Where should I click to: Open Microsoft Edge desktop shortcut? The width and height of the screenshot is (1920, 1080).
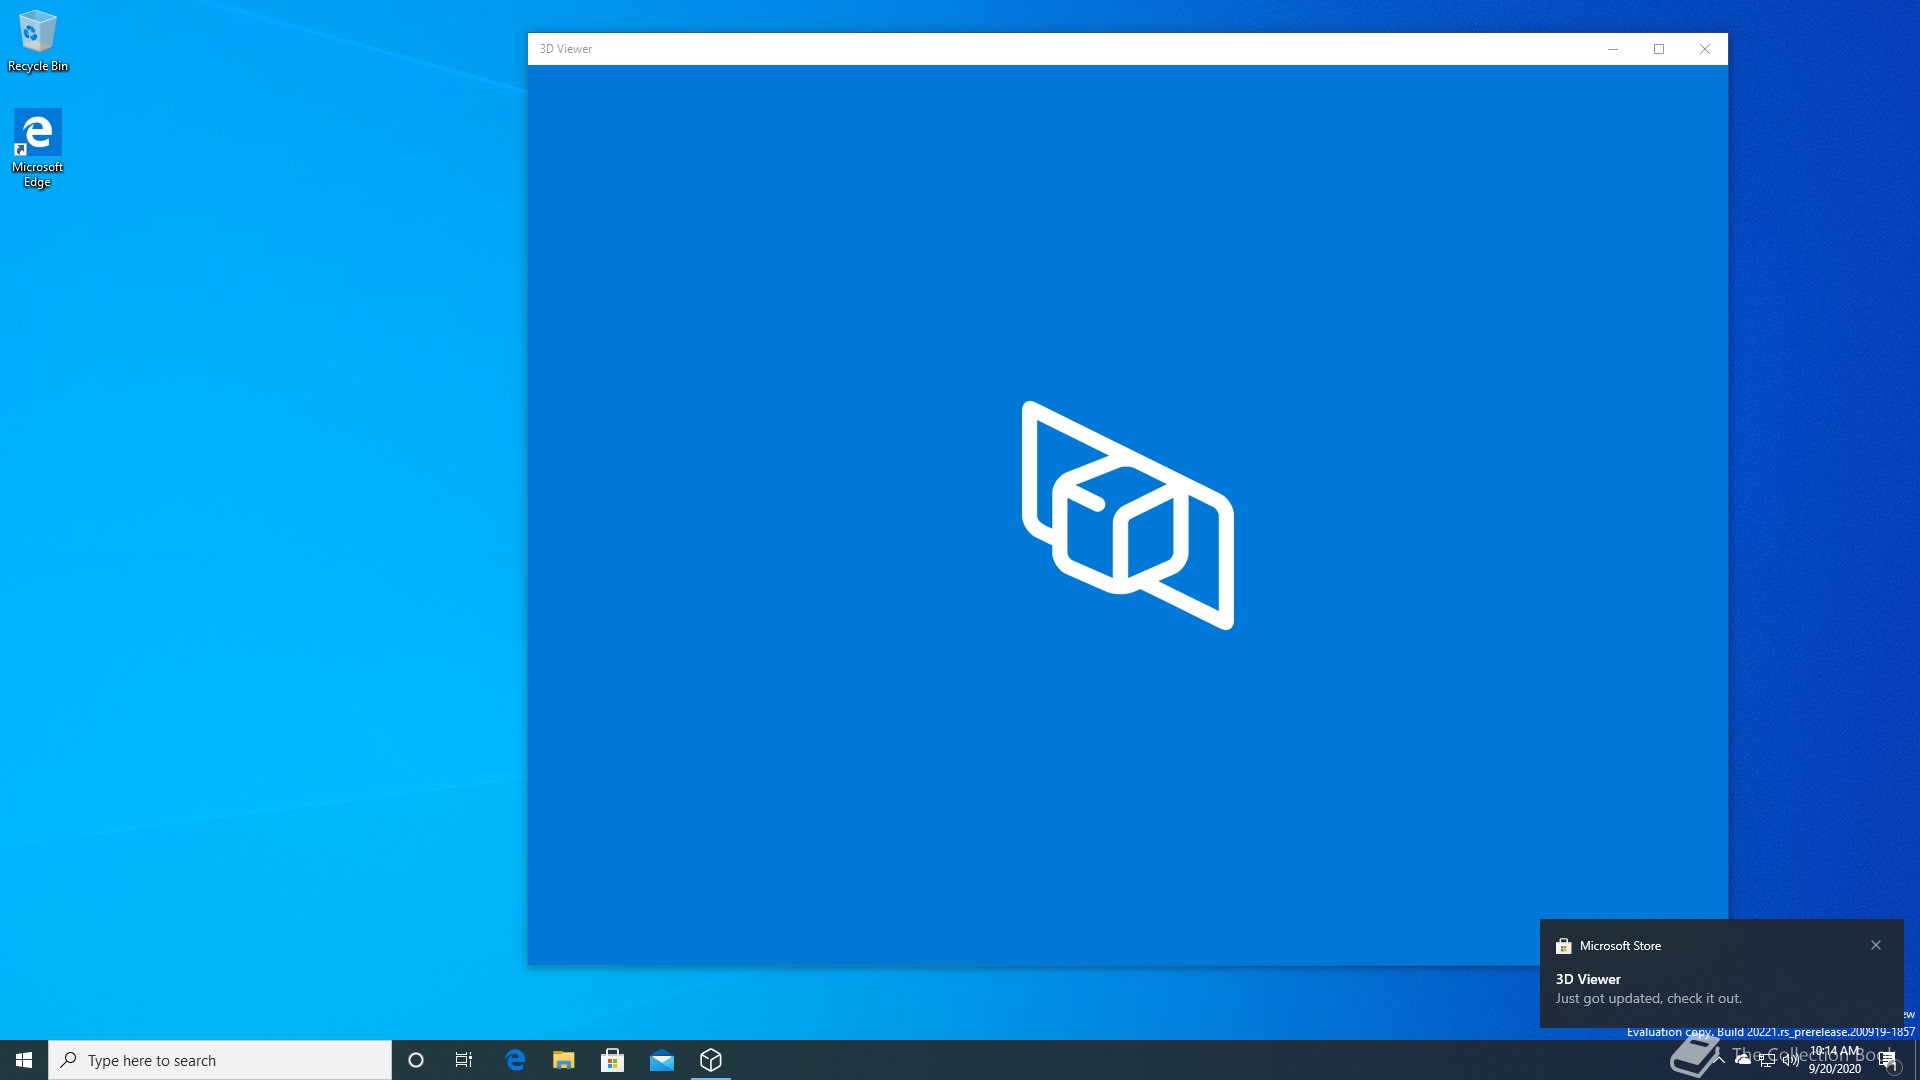point(38,148)
